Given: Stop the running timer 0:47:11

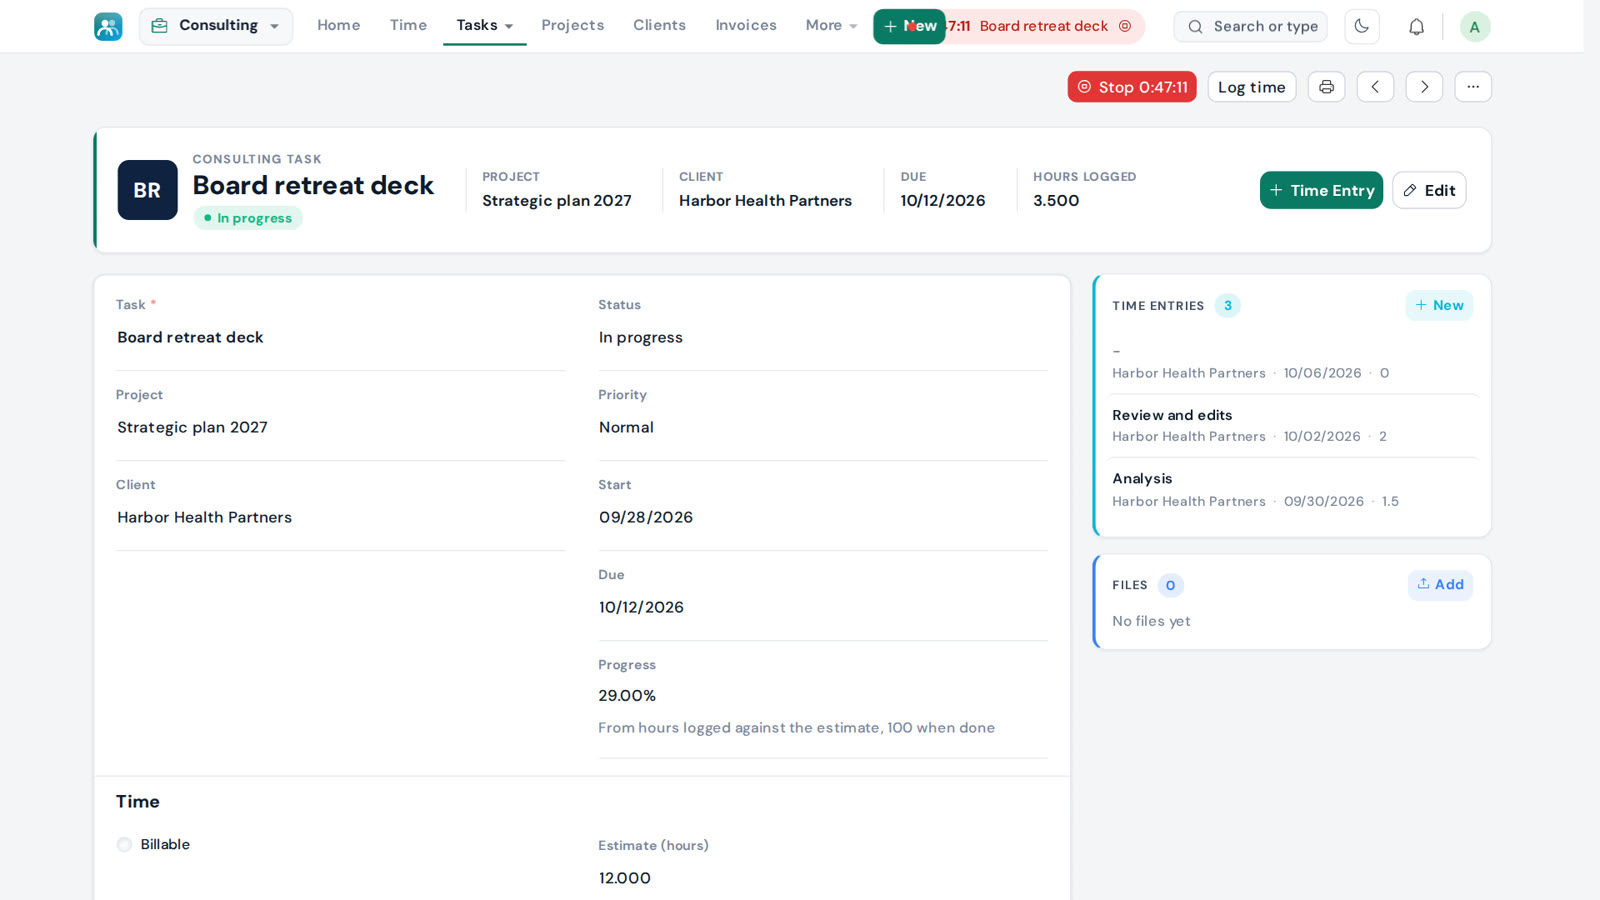Looking at the screenshot, I should pyautogui.click(x=1132, y=87).
